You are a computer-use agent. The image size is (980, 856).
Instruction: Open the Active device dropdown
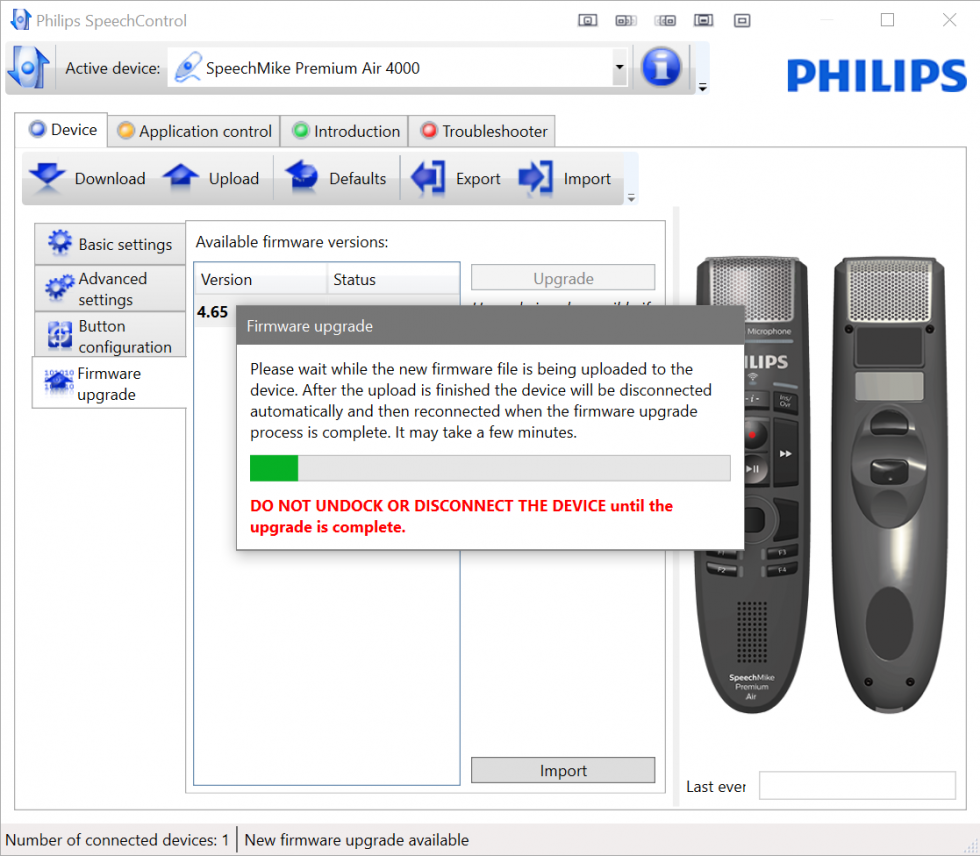pos(619,69)
